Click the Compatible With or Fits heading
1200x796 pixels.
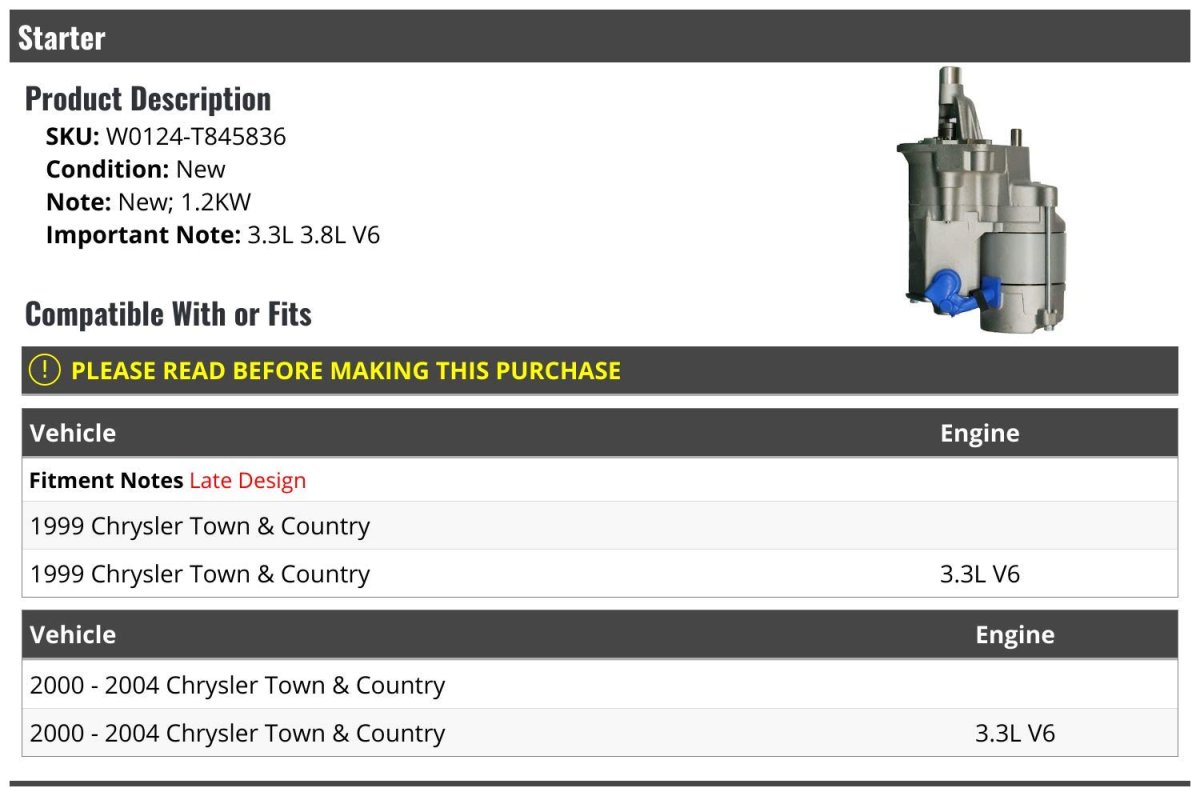click(168, 314)
